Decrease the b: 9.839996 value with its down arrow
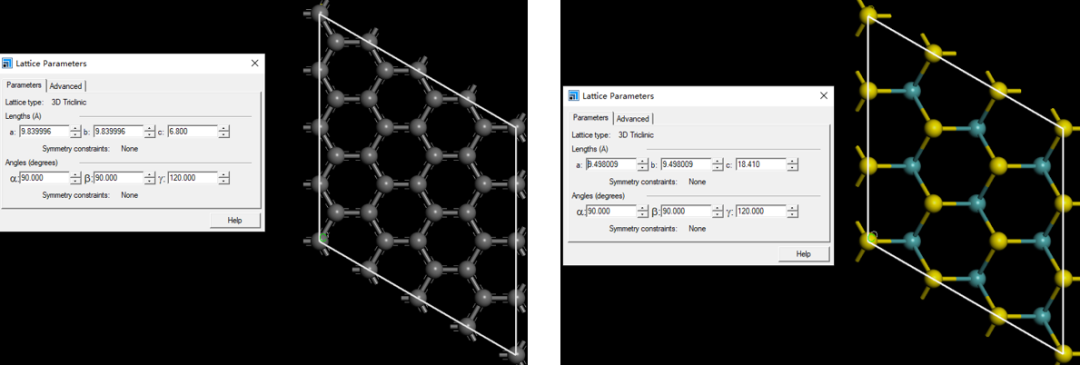Screen dimensions: 1080x365 click(x=149, y=134)
